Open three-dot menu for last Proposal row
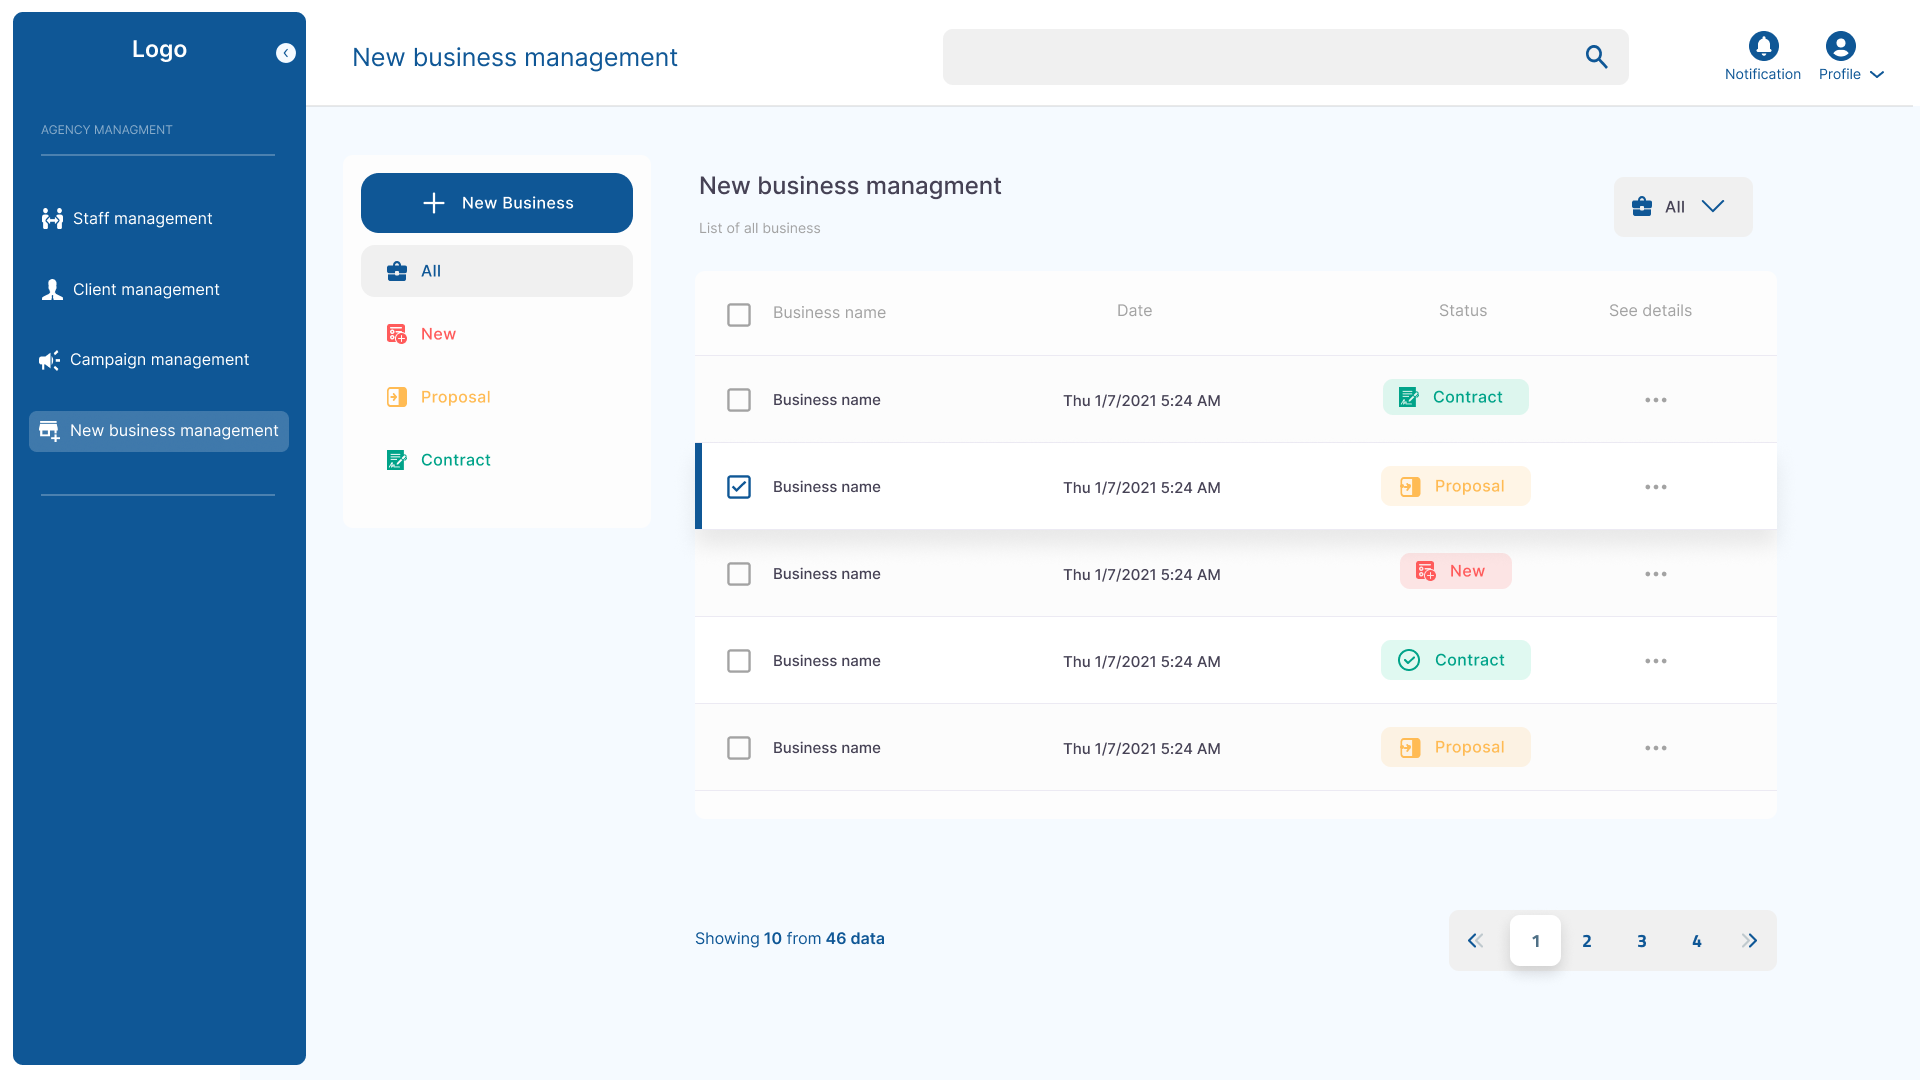Screen dimensions: 1920x1080 1656,748
